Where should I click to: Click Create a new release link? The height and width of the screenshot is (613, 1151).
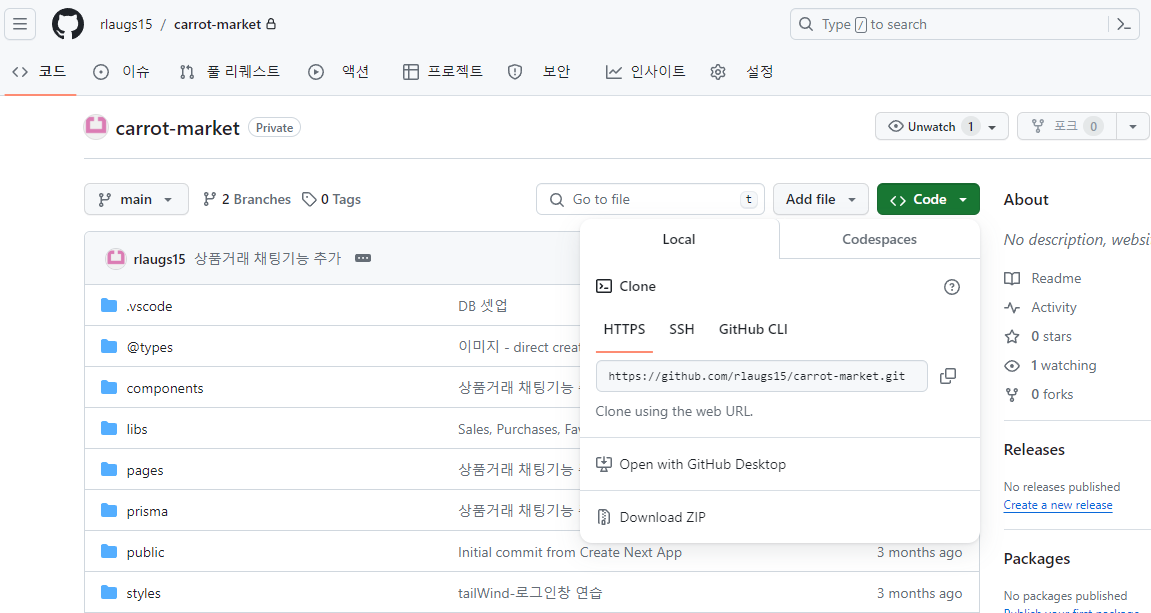1058,505
